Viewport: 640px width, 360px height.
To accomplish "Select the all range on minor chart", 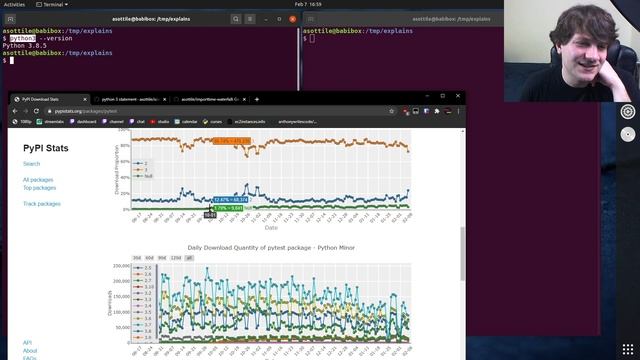I will (x=189, y=258).
